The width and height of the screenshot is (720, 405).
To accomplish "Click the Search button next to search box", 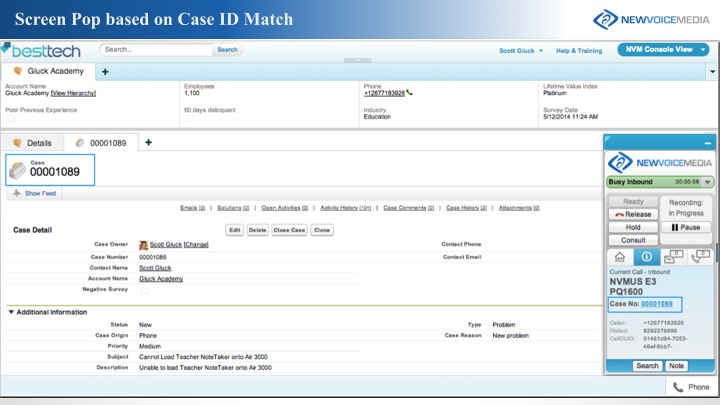I will point(227,50).
